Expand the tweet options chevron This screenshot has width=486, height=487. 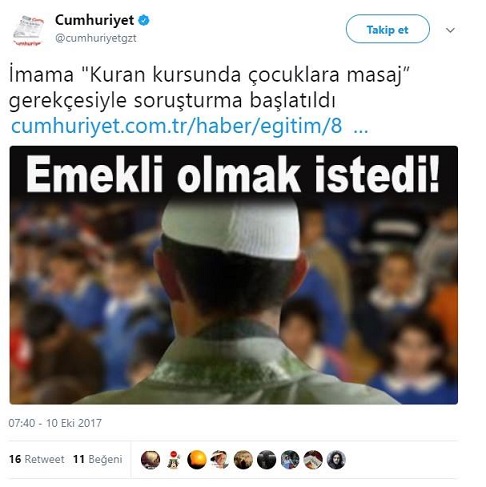pyautogui.click(x=450, y=30)
